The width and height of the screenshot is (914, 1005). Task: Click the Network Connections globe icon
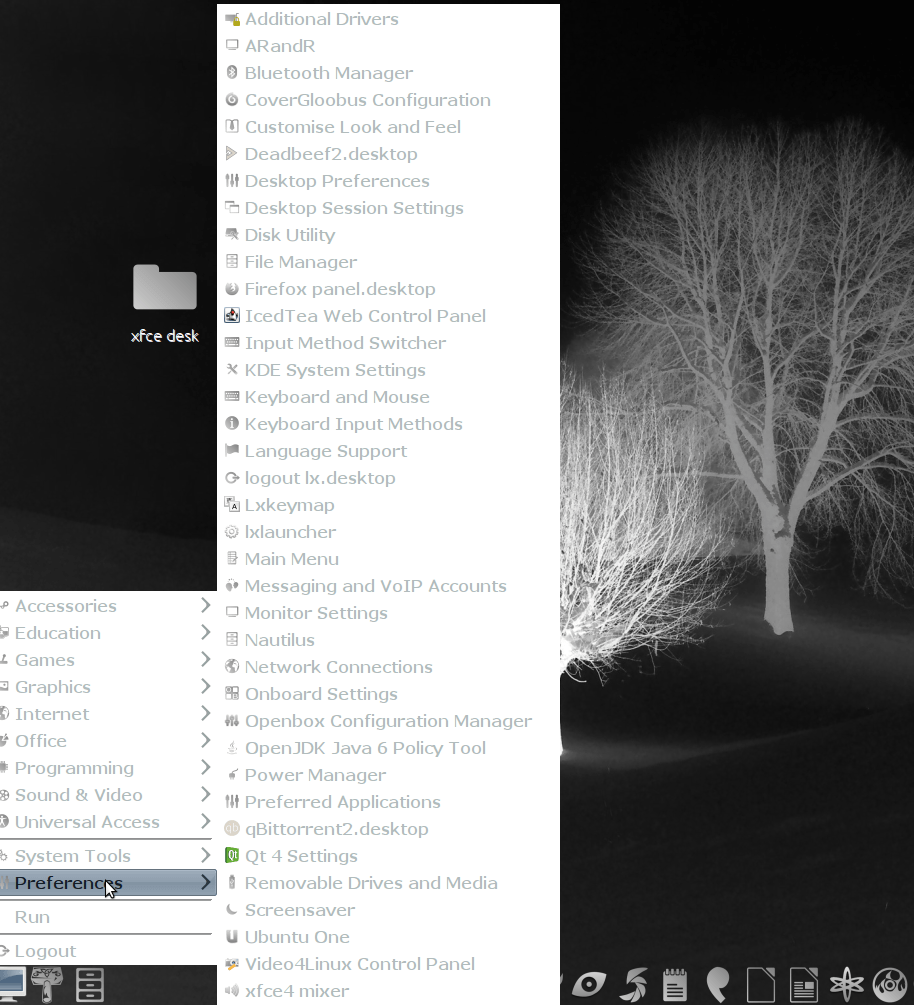click(x=232, y=667)
